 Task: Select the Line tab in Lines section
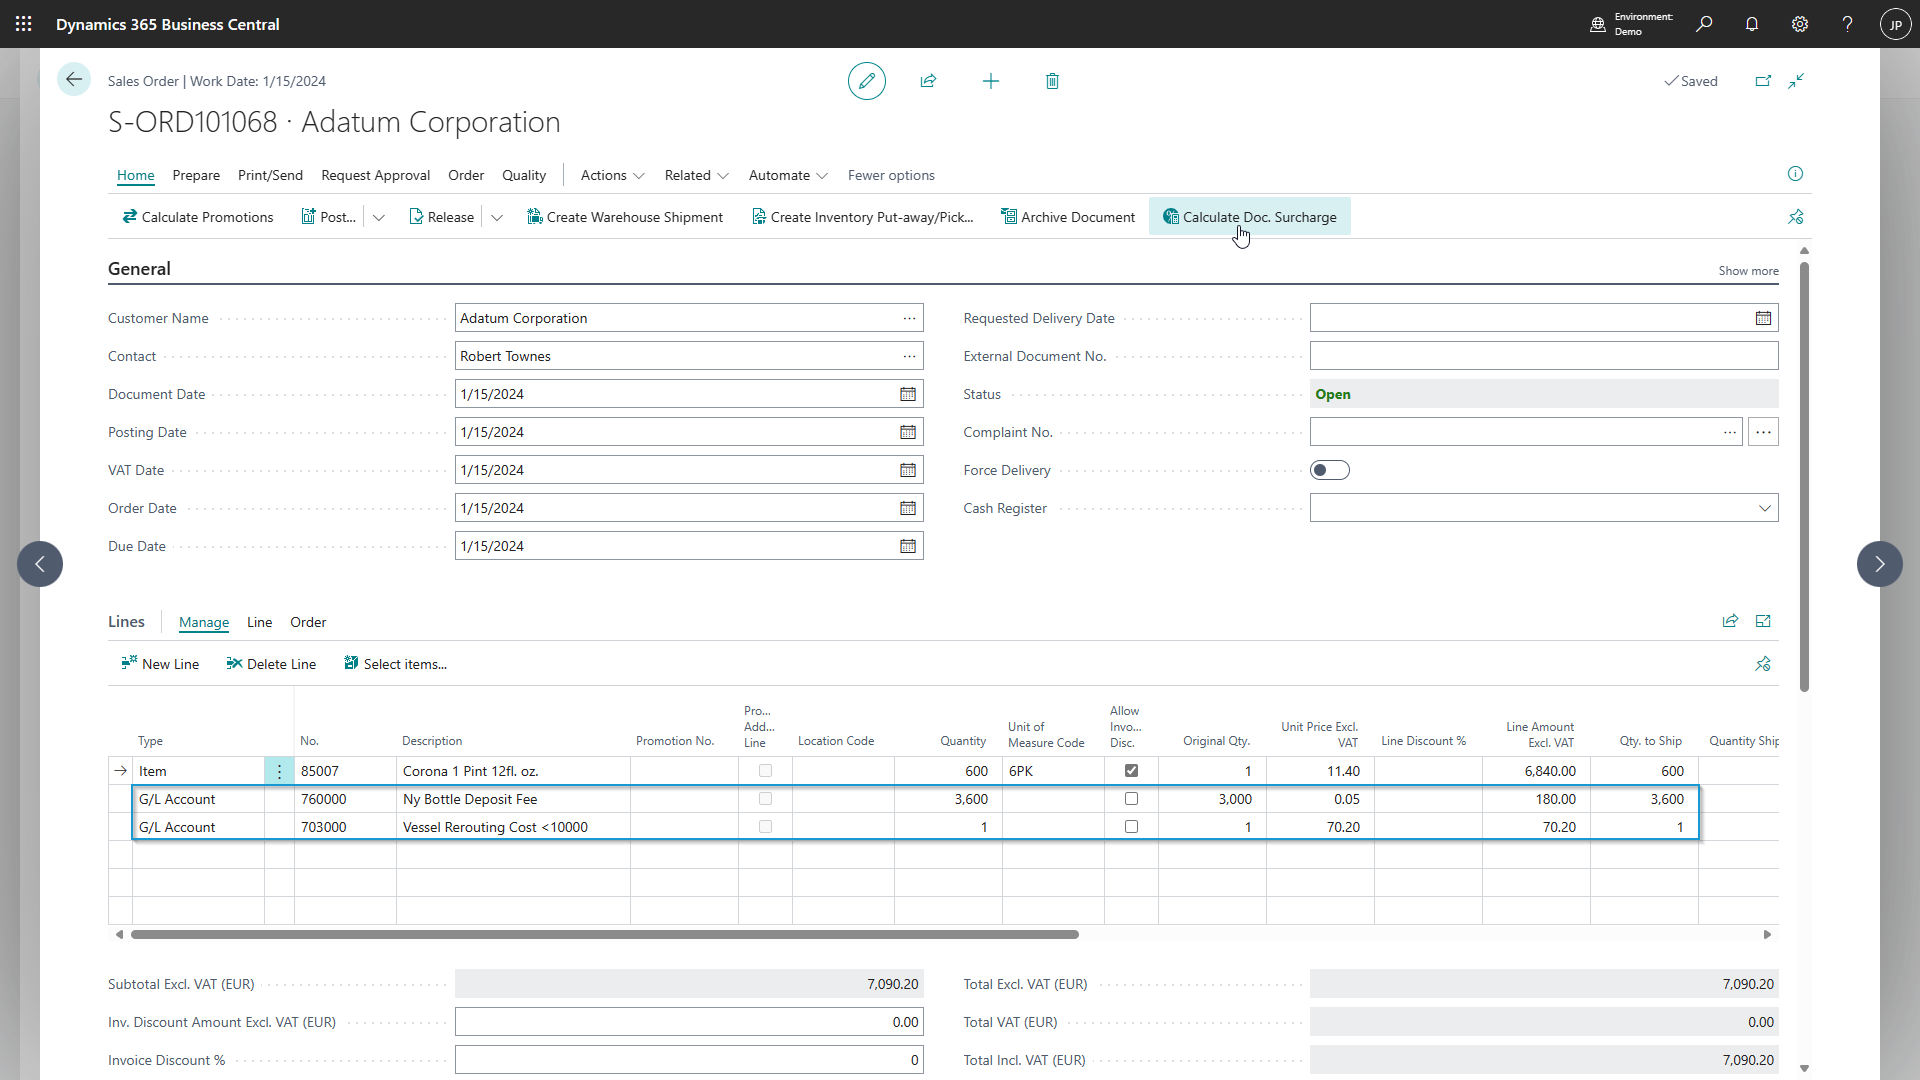coord(259,622)
